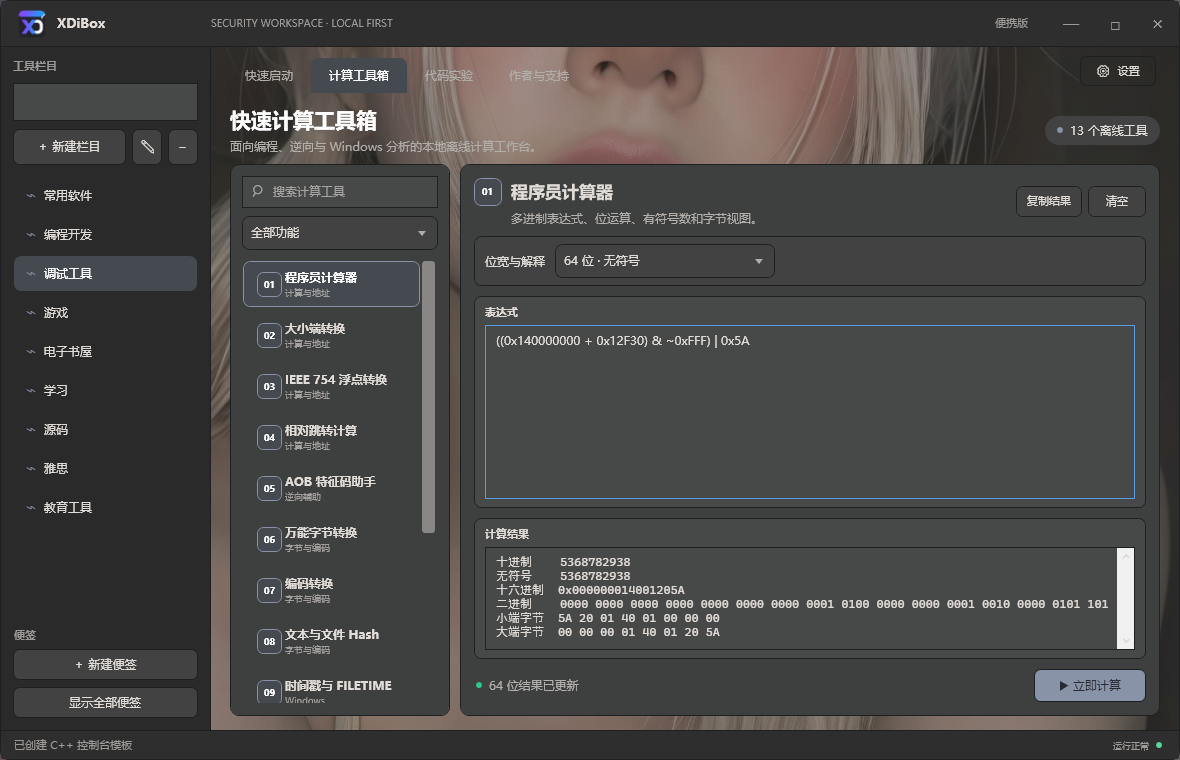Open settings via the gear icon
Image resolution: width=1180 pixels, height=760 pixels.
[1102, 71]
